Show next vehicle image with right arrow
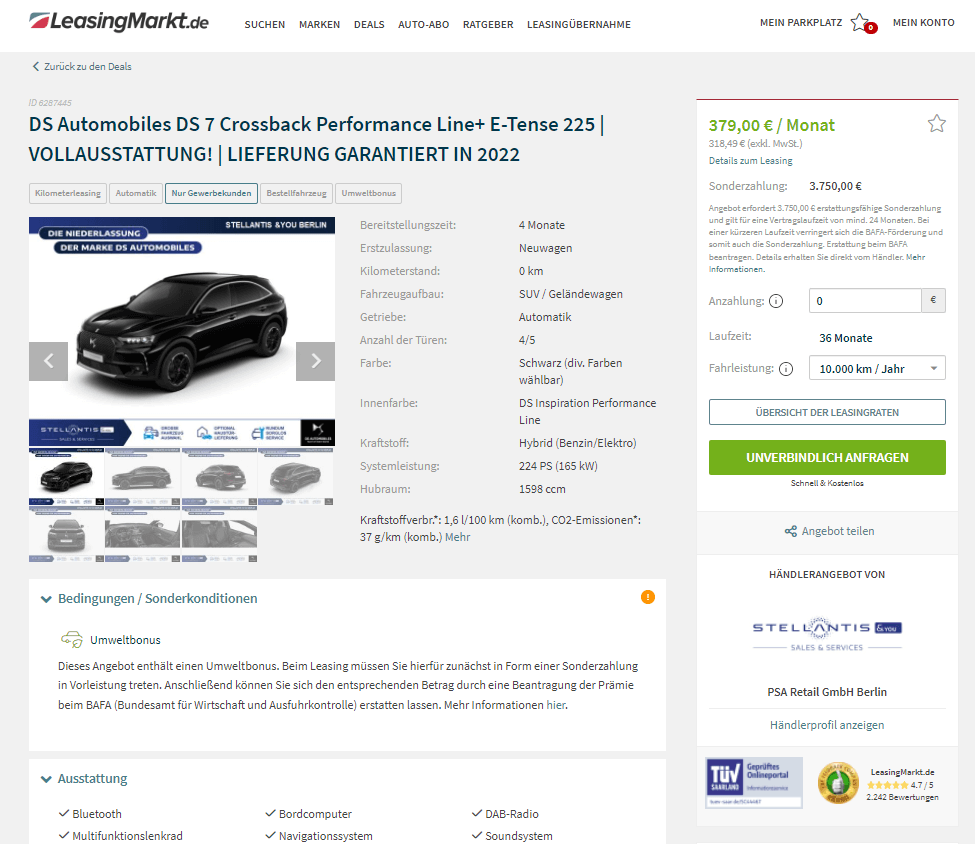975x844 pixels. 315,361
